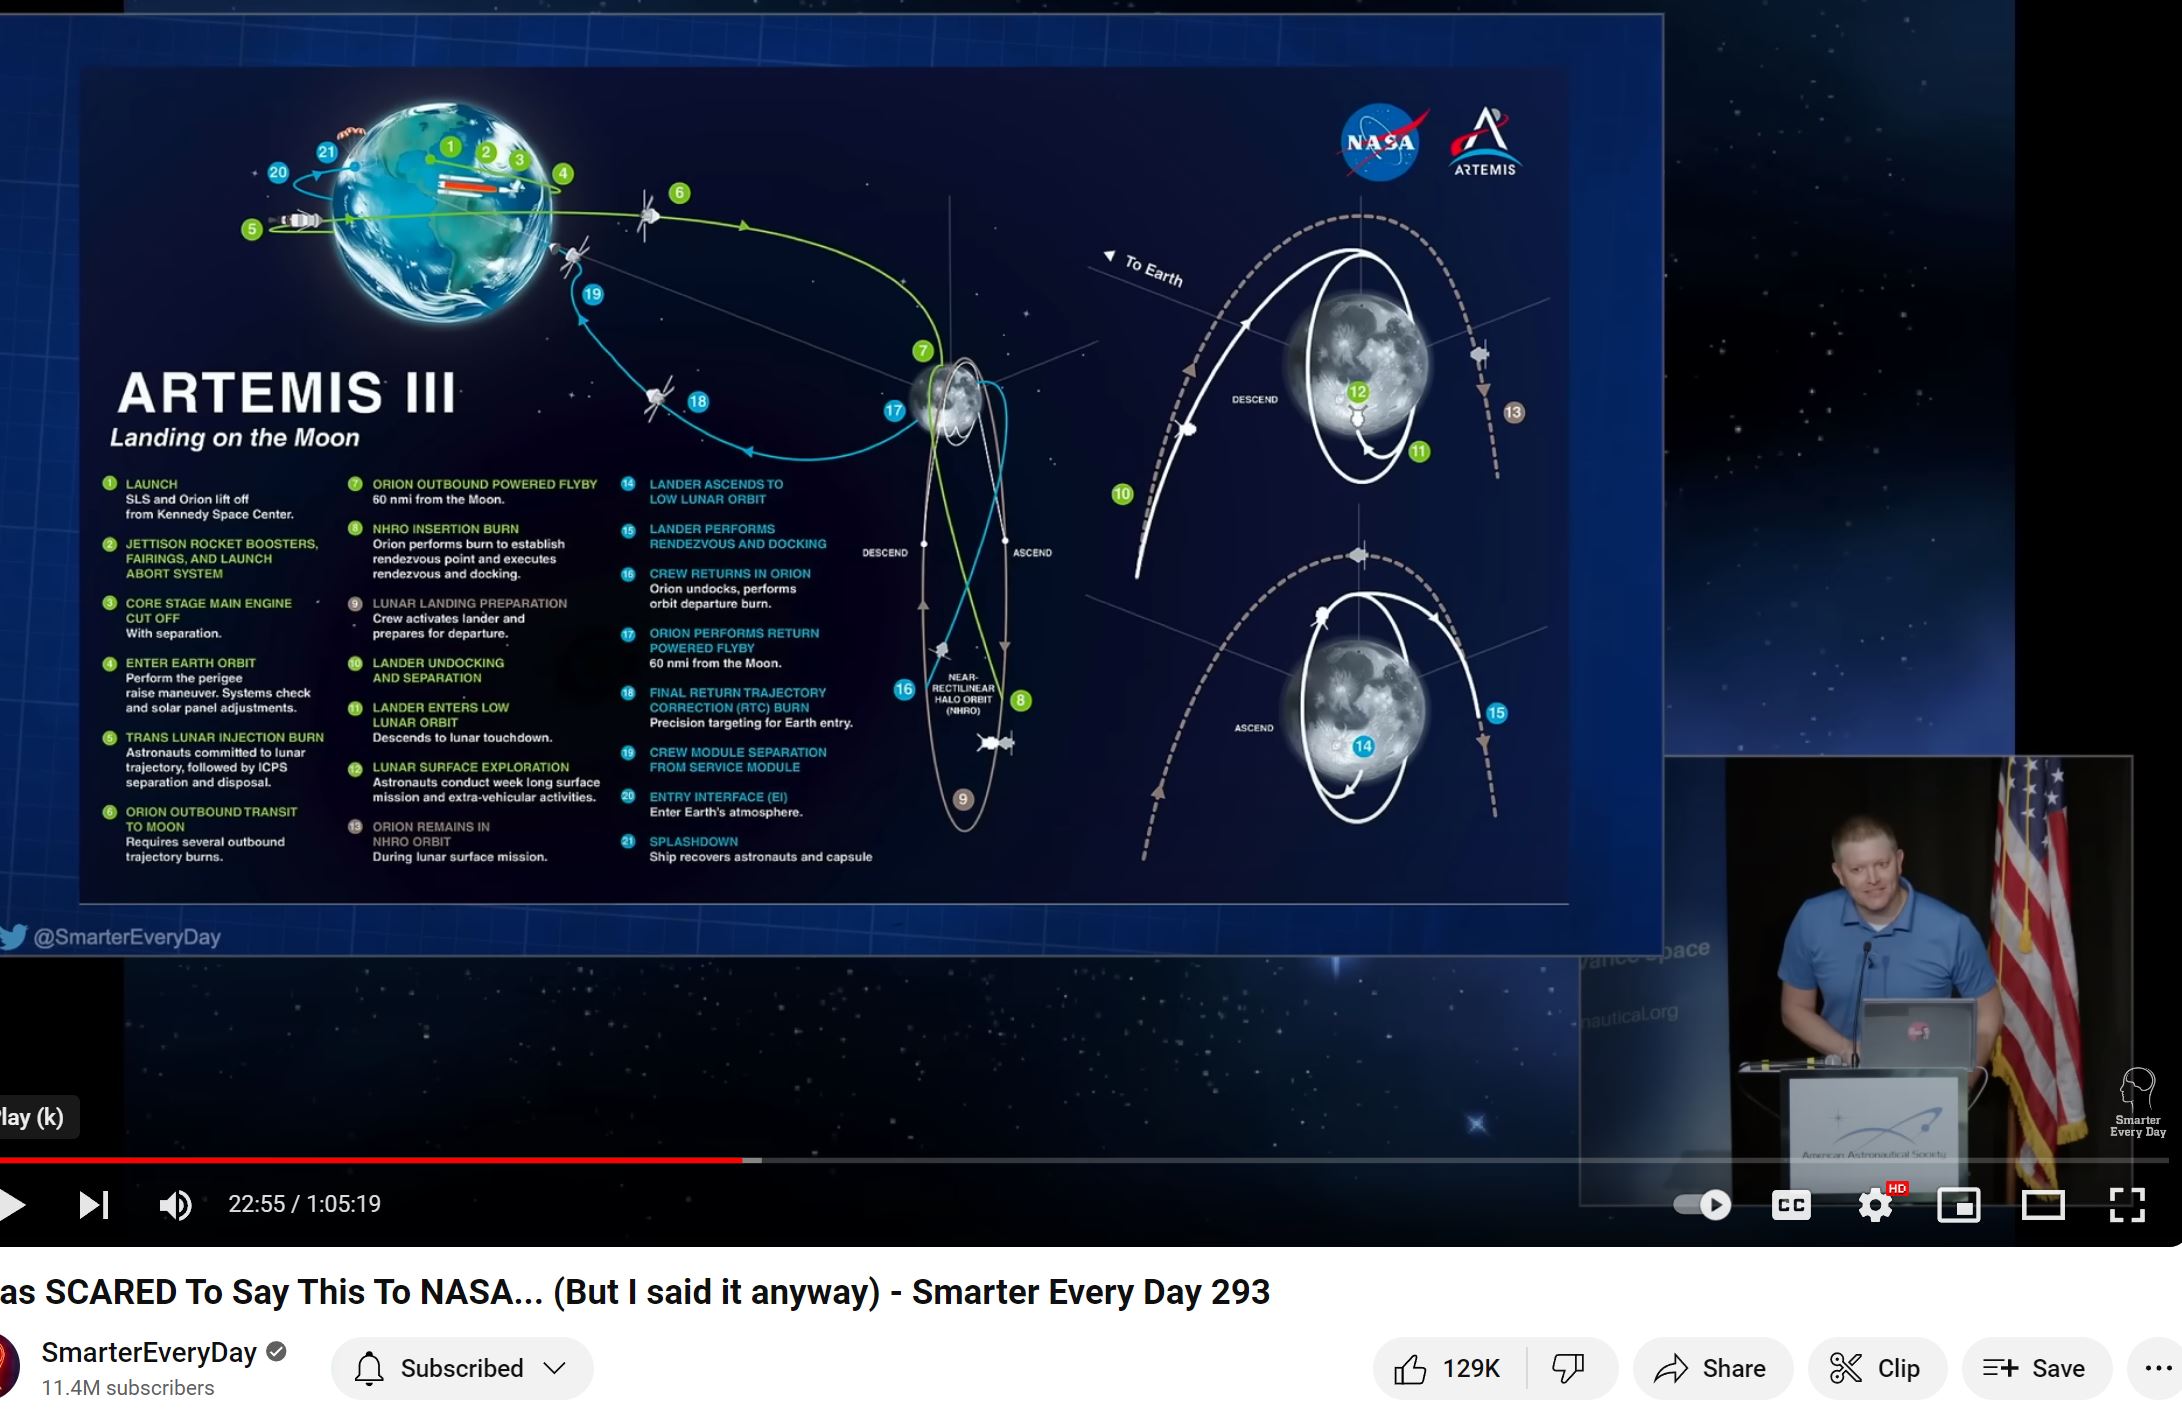This screenshot has height=1415, width=2182.
Task: Click the presenter picture-in-picture inset
Action: 1857,980
